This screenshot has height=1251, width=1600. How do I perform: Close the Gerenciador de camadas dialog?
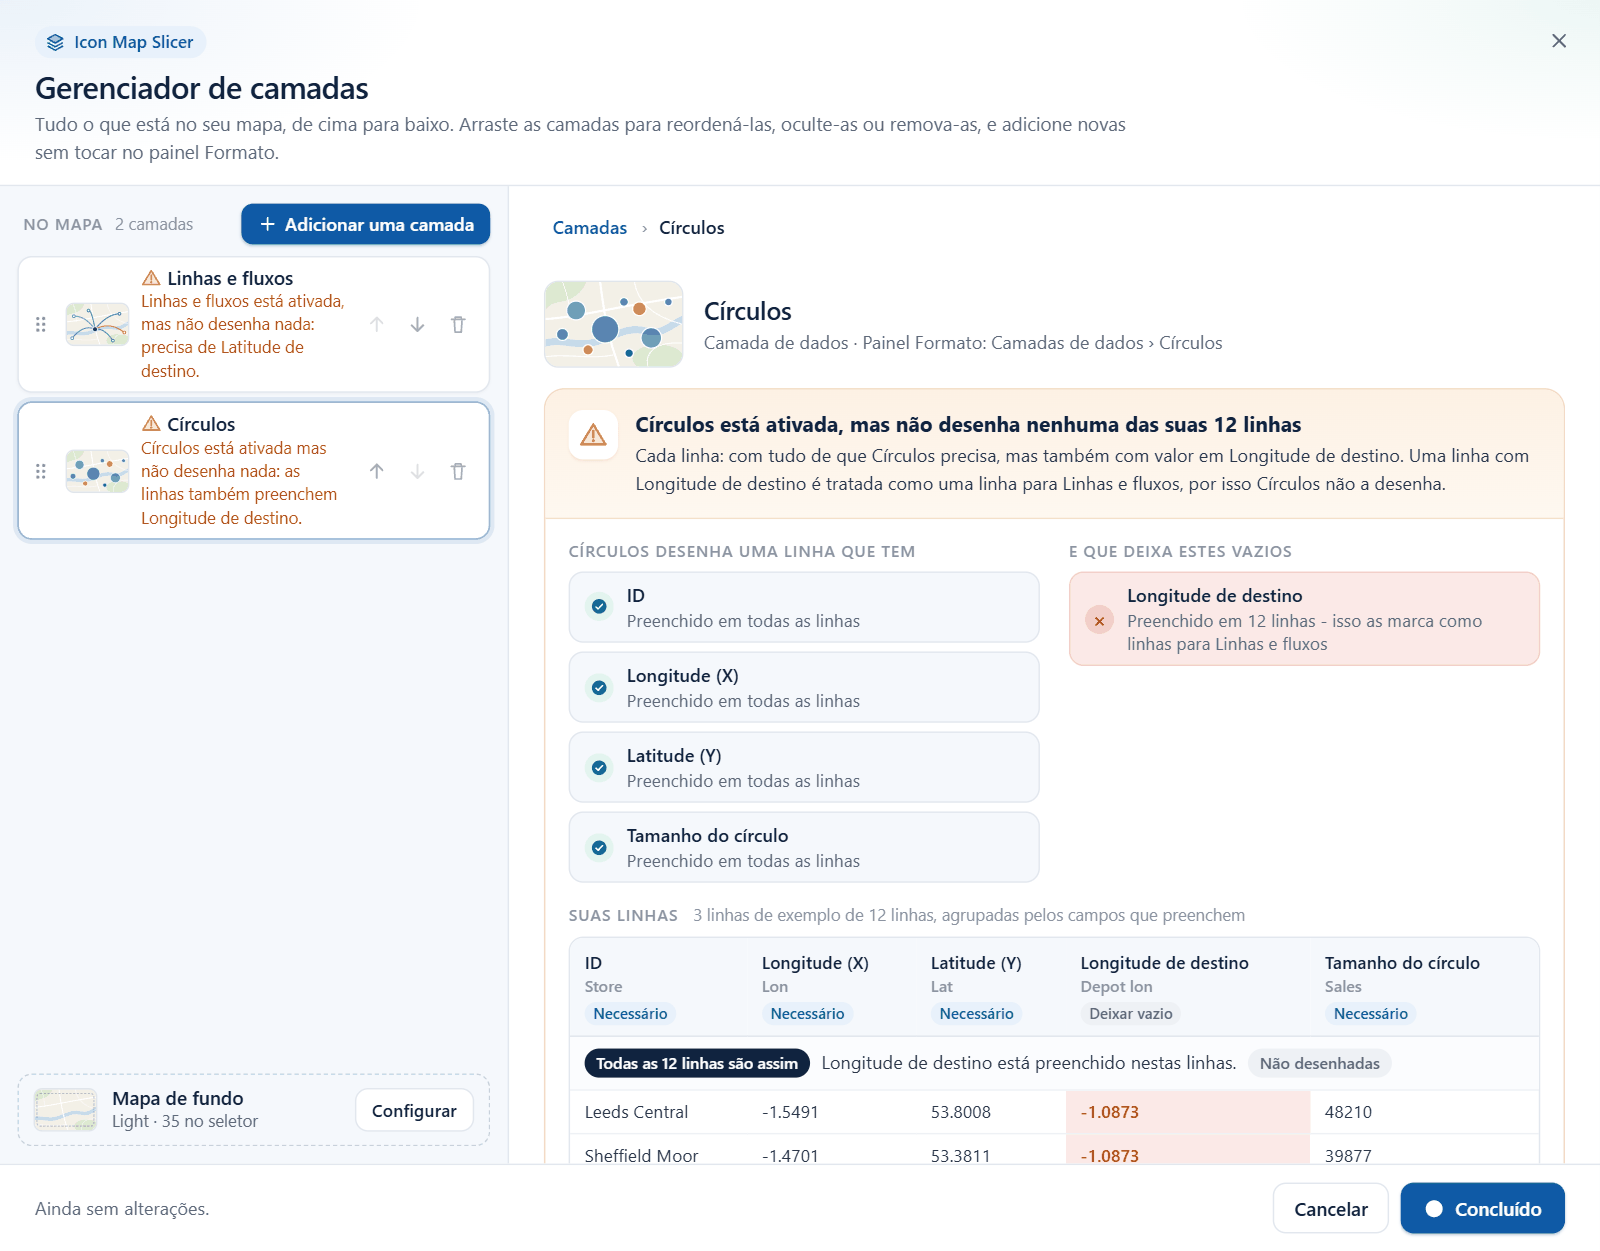click(1559, 41)
